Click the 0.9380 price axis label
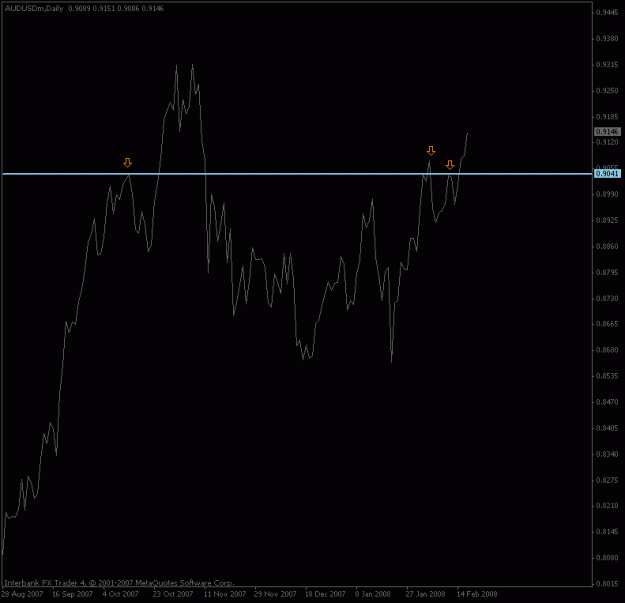 607,39
